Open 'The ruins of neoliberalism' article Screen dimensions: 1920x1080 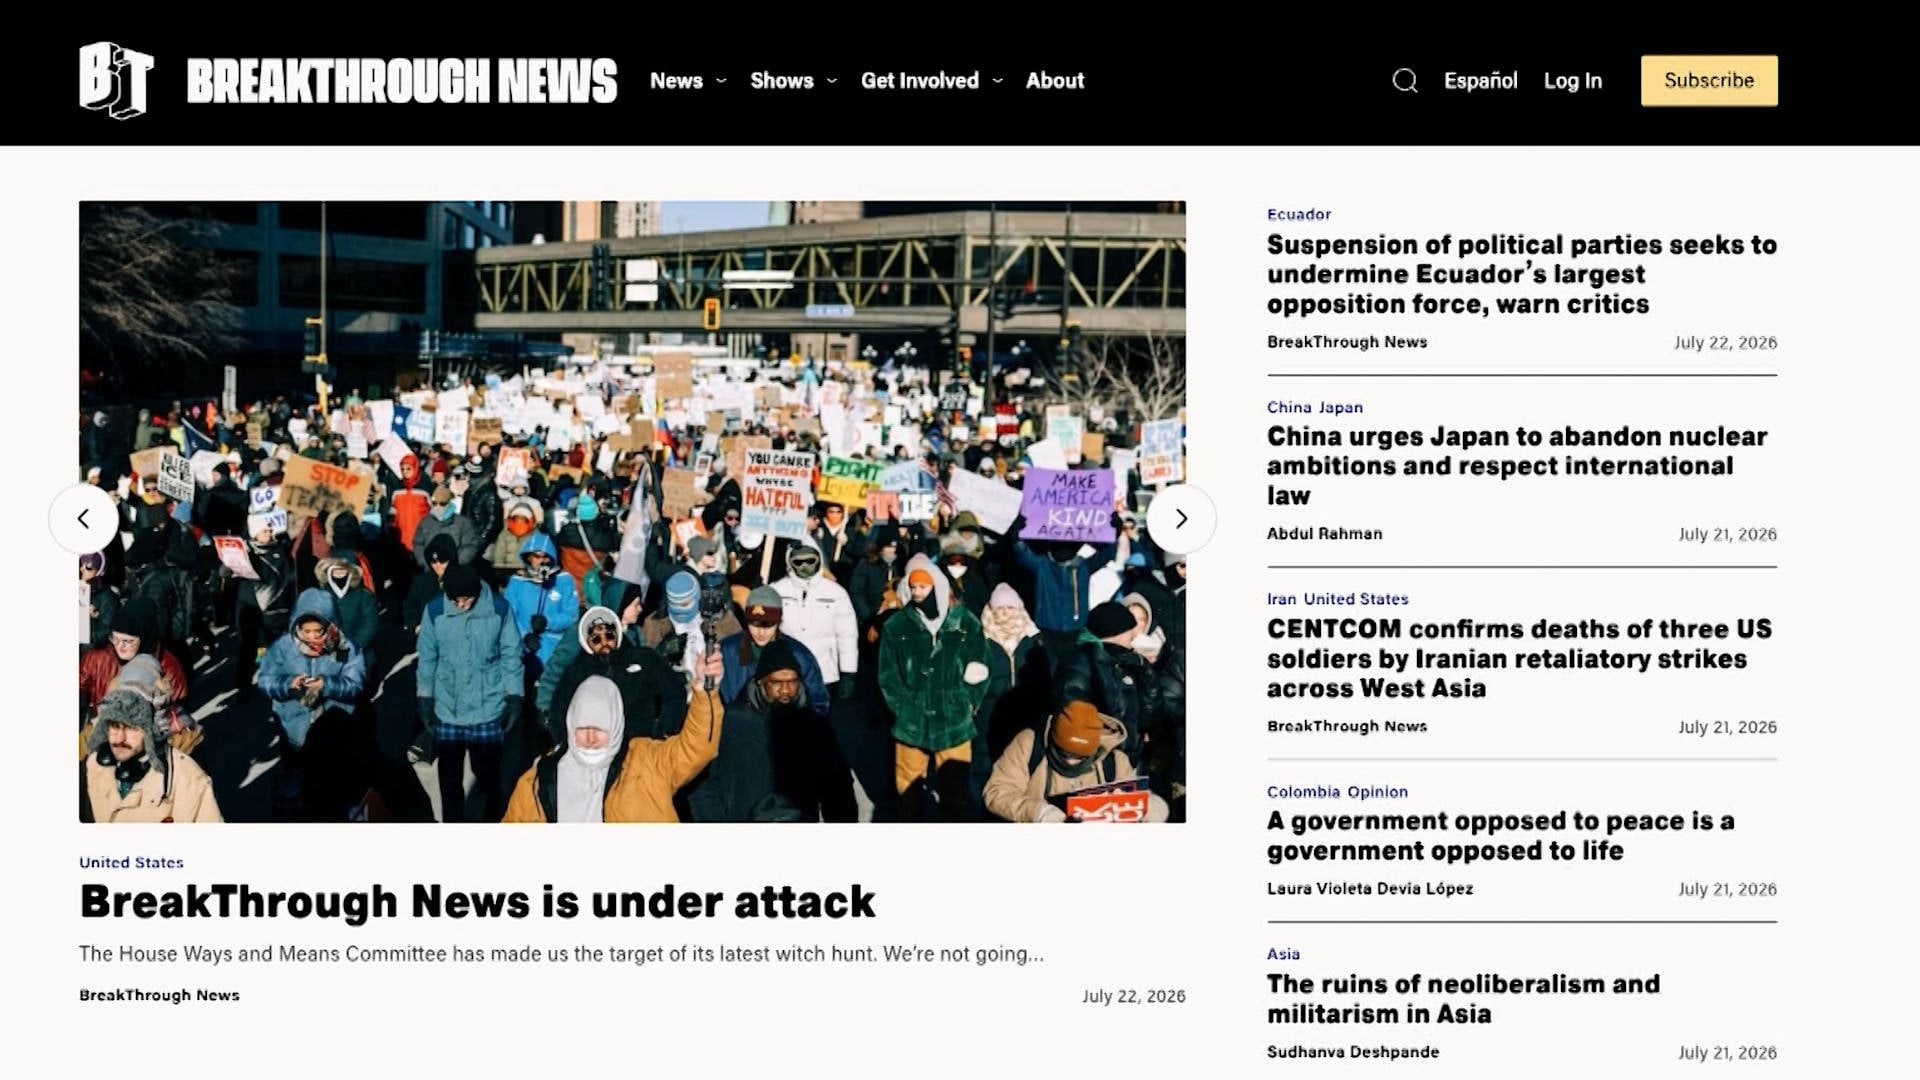pos(1463,999)
